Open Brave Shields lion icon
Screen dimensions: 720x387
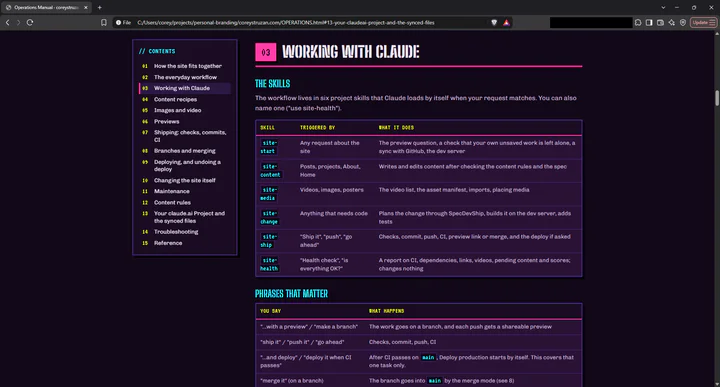pos(494,22)
